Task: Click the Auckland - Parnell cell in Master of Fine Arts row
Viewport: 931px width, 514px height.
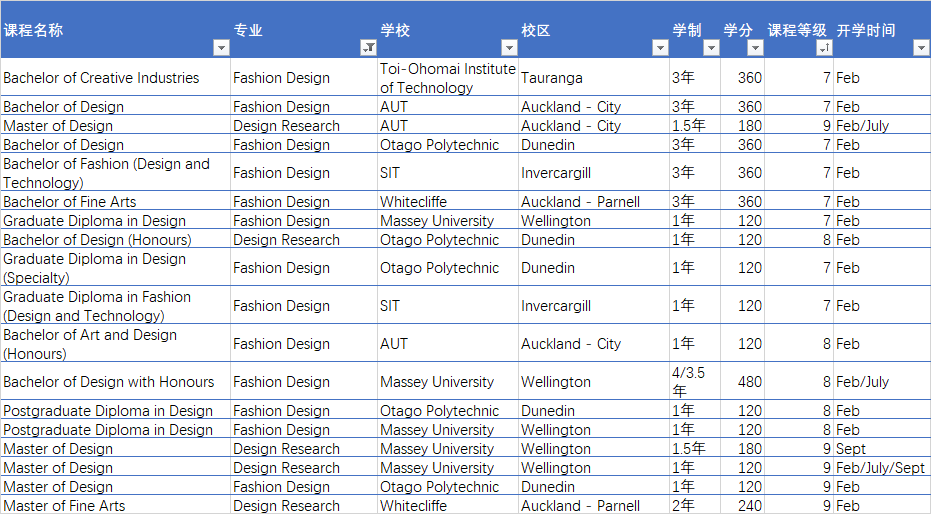Action: 594,505
